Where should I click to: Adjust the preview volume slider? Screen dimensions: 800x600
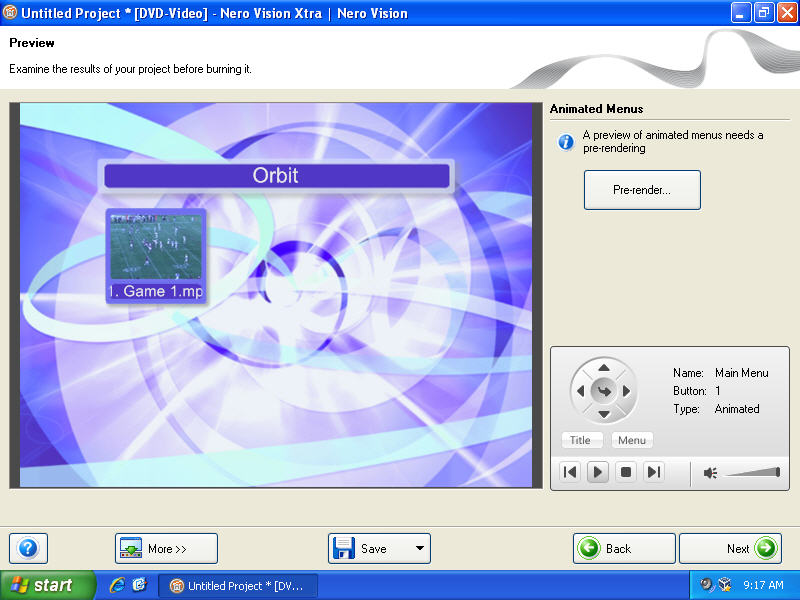coord(752,472)
